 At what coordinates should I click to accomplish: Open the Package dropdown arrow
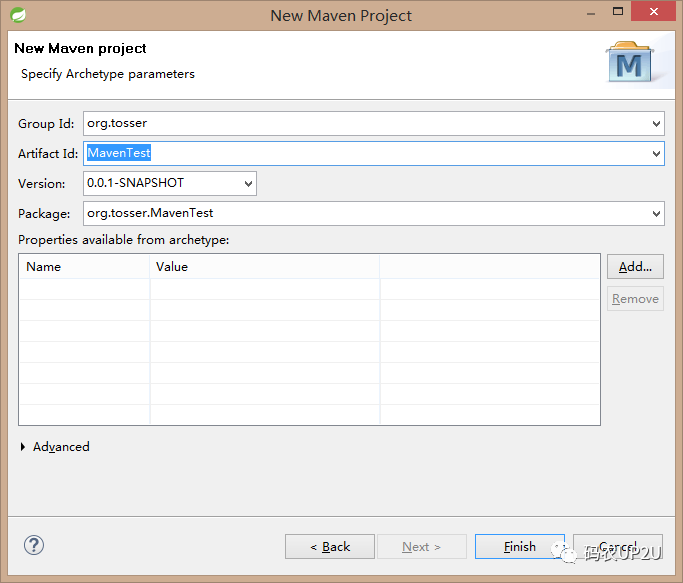coord(656,214)
